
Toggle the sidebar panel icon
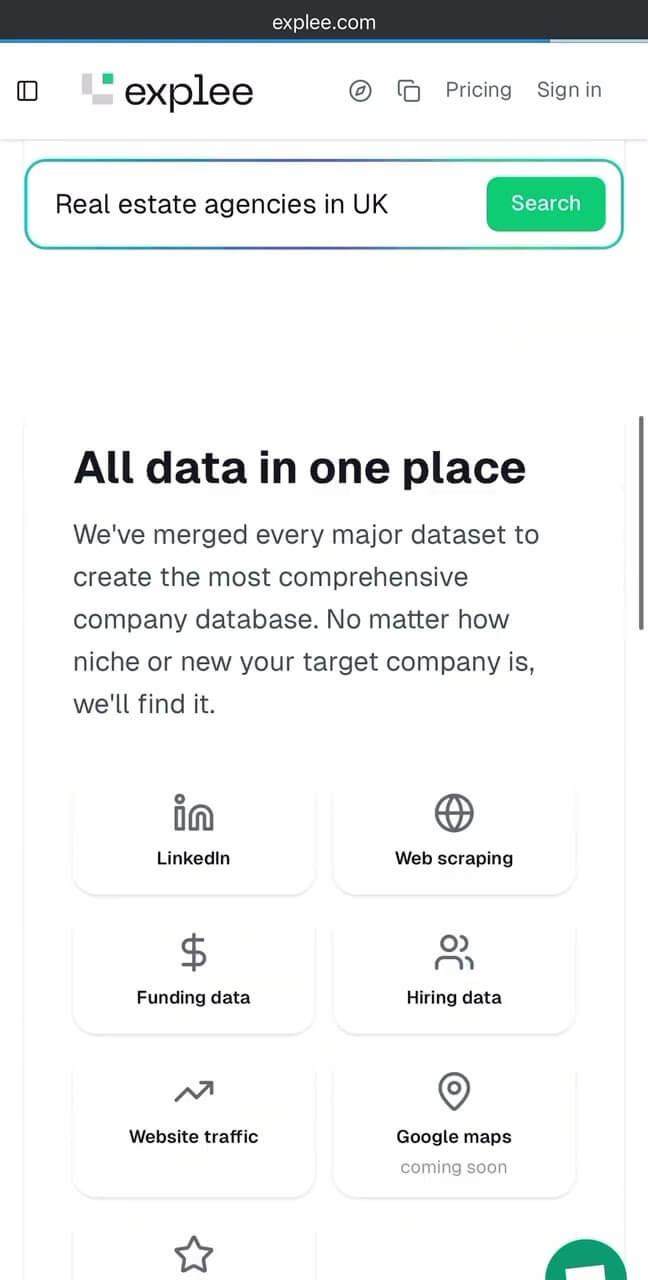[x=28, y=91]
